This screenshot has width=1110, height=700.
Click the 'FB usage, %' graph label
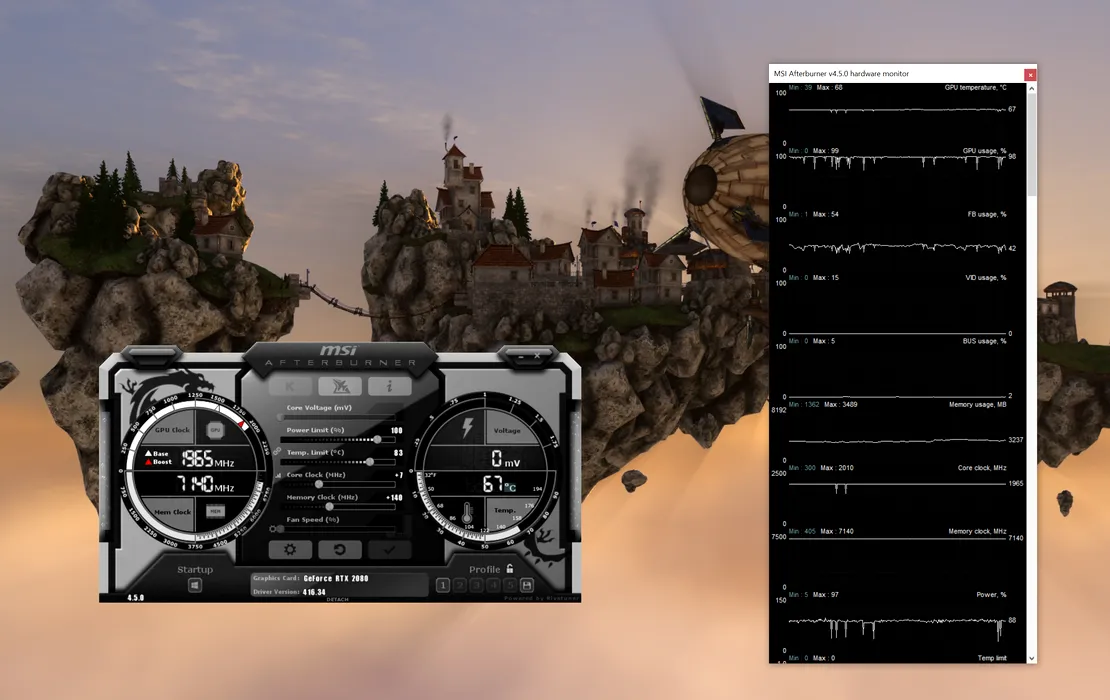click(x=987, y=214)
